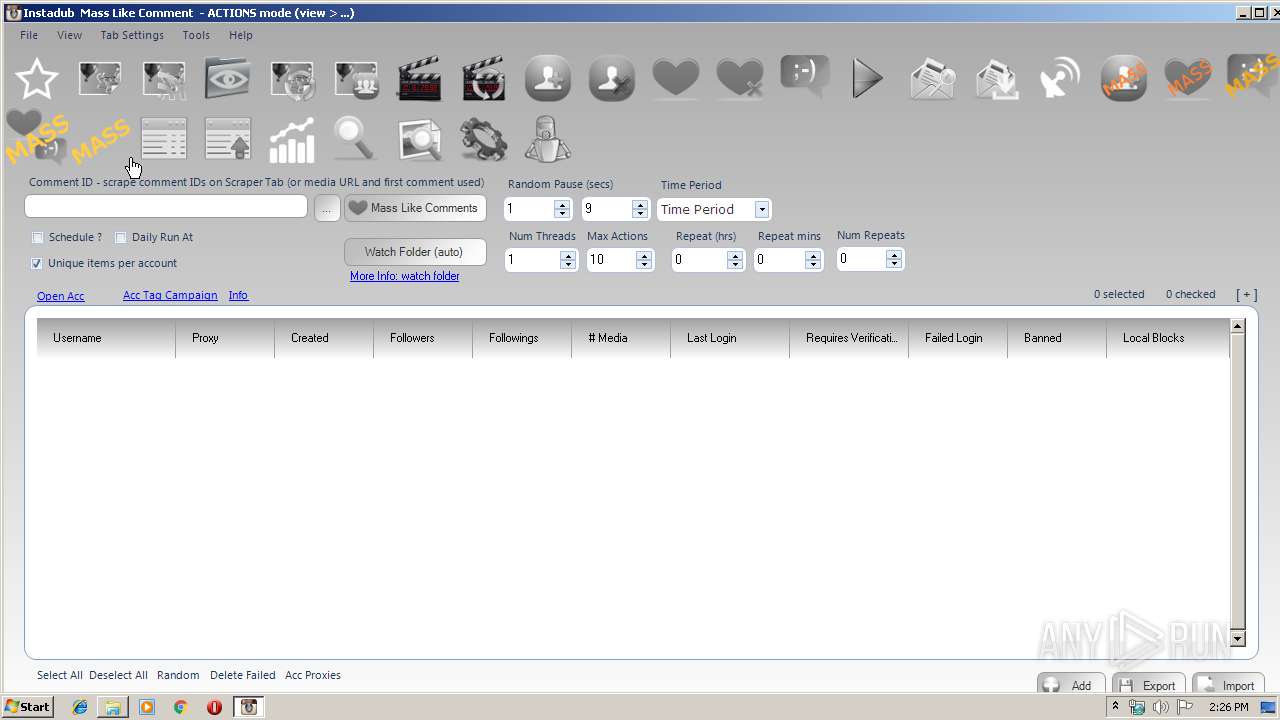Adjust the Repeat mins spinner

[x=813, y=260]
